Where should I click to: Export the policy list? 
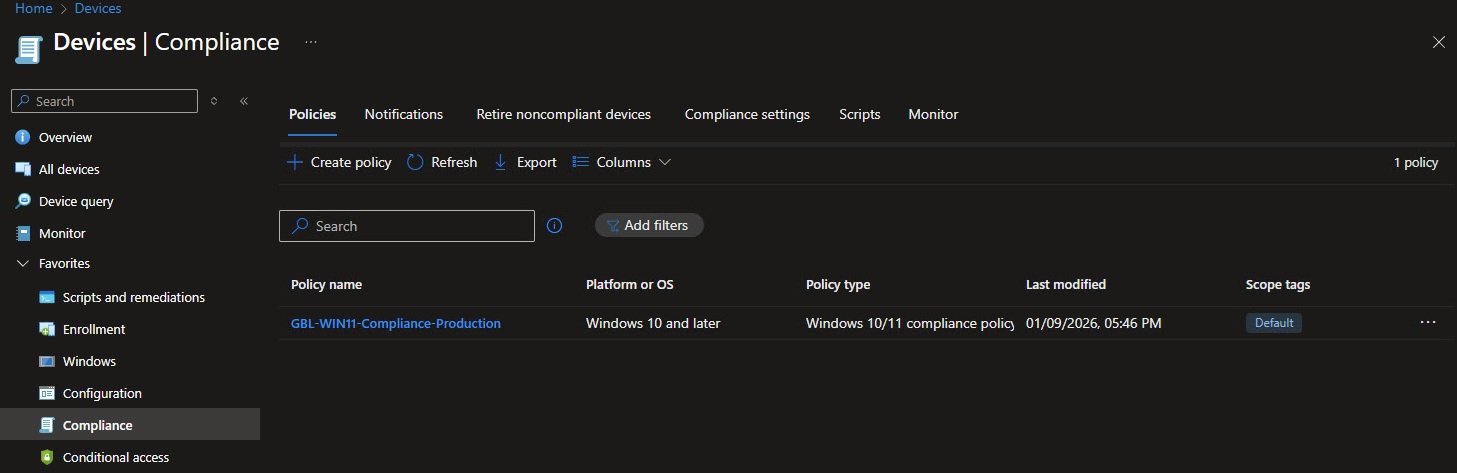pyautogui.click(x=525, y=162)
